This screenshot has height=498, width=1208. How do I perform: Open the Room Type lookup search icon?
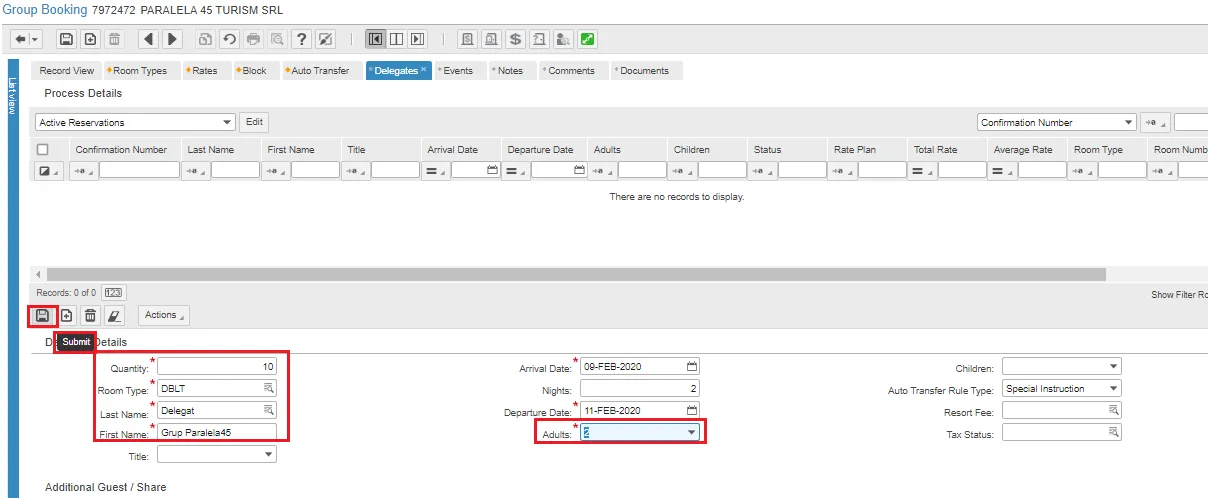tap(268, 388)
